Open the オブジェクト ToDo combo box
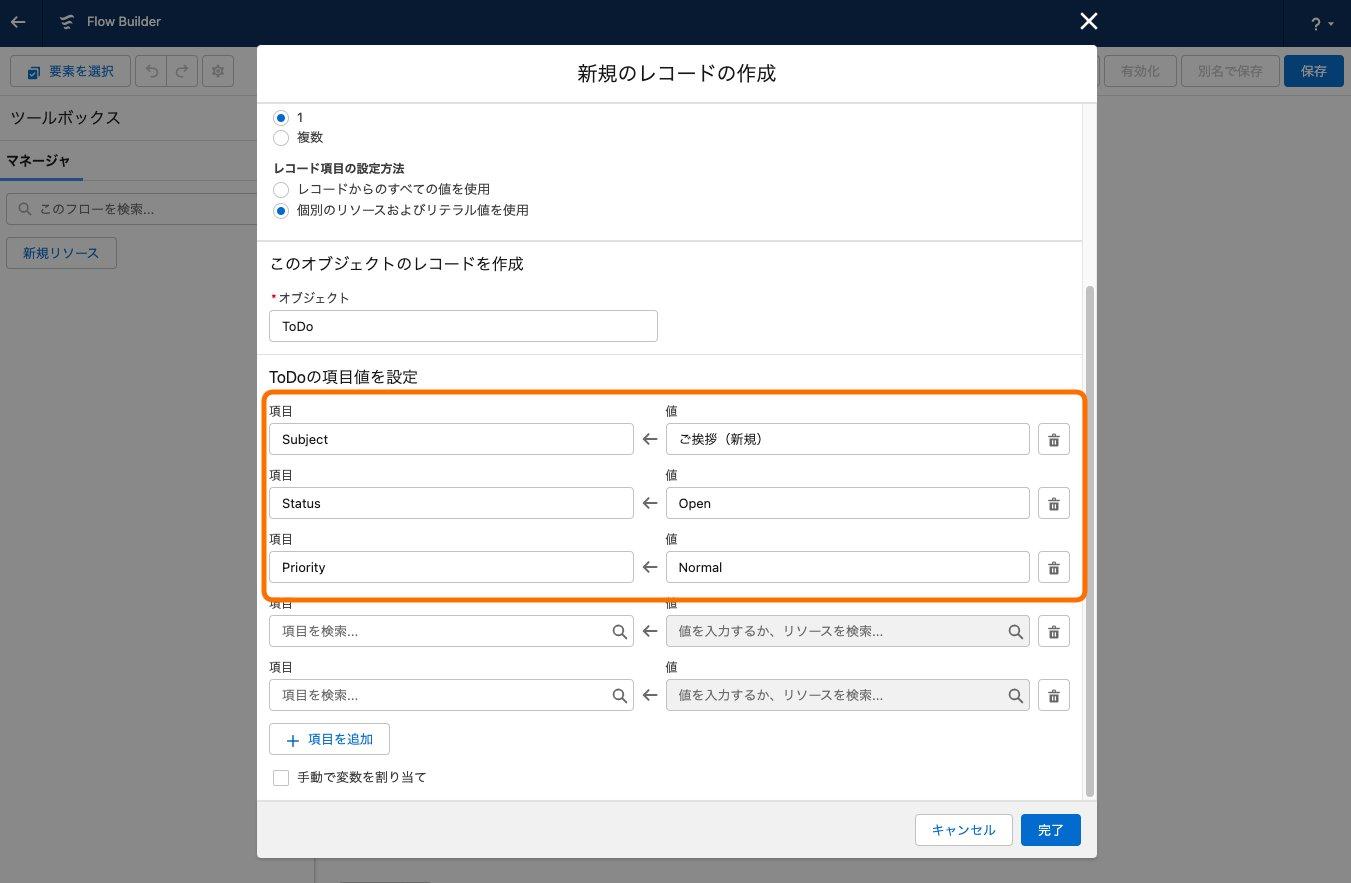1351x883 pixels. (463, 326)
